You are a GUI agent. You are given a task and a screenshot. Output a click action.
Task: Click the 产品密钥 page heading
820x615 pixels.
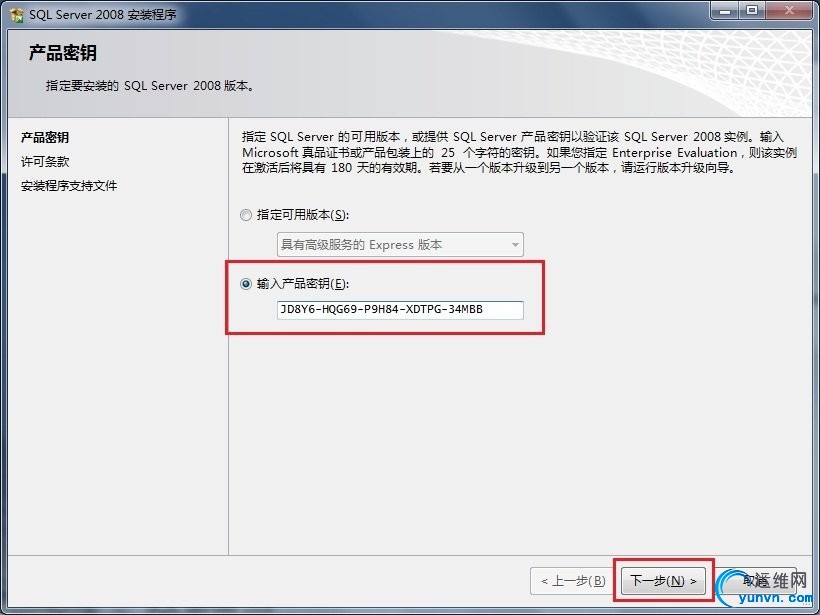[62, 53]
